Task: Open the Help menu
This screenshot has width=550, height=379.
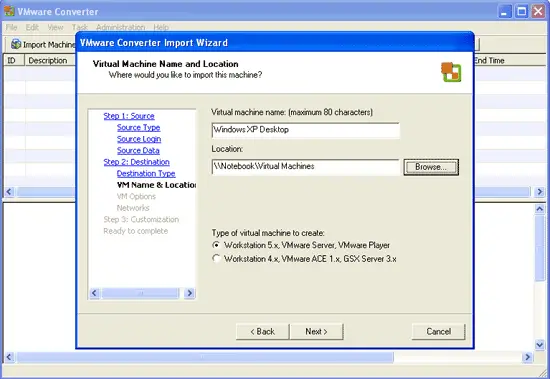Action: (x=161, y=27)
